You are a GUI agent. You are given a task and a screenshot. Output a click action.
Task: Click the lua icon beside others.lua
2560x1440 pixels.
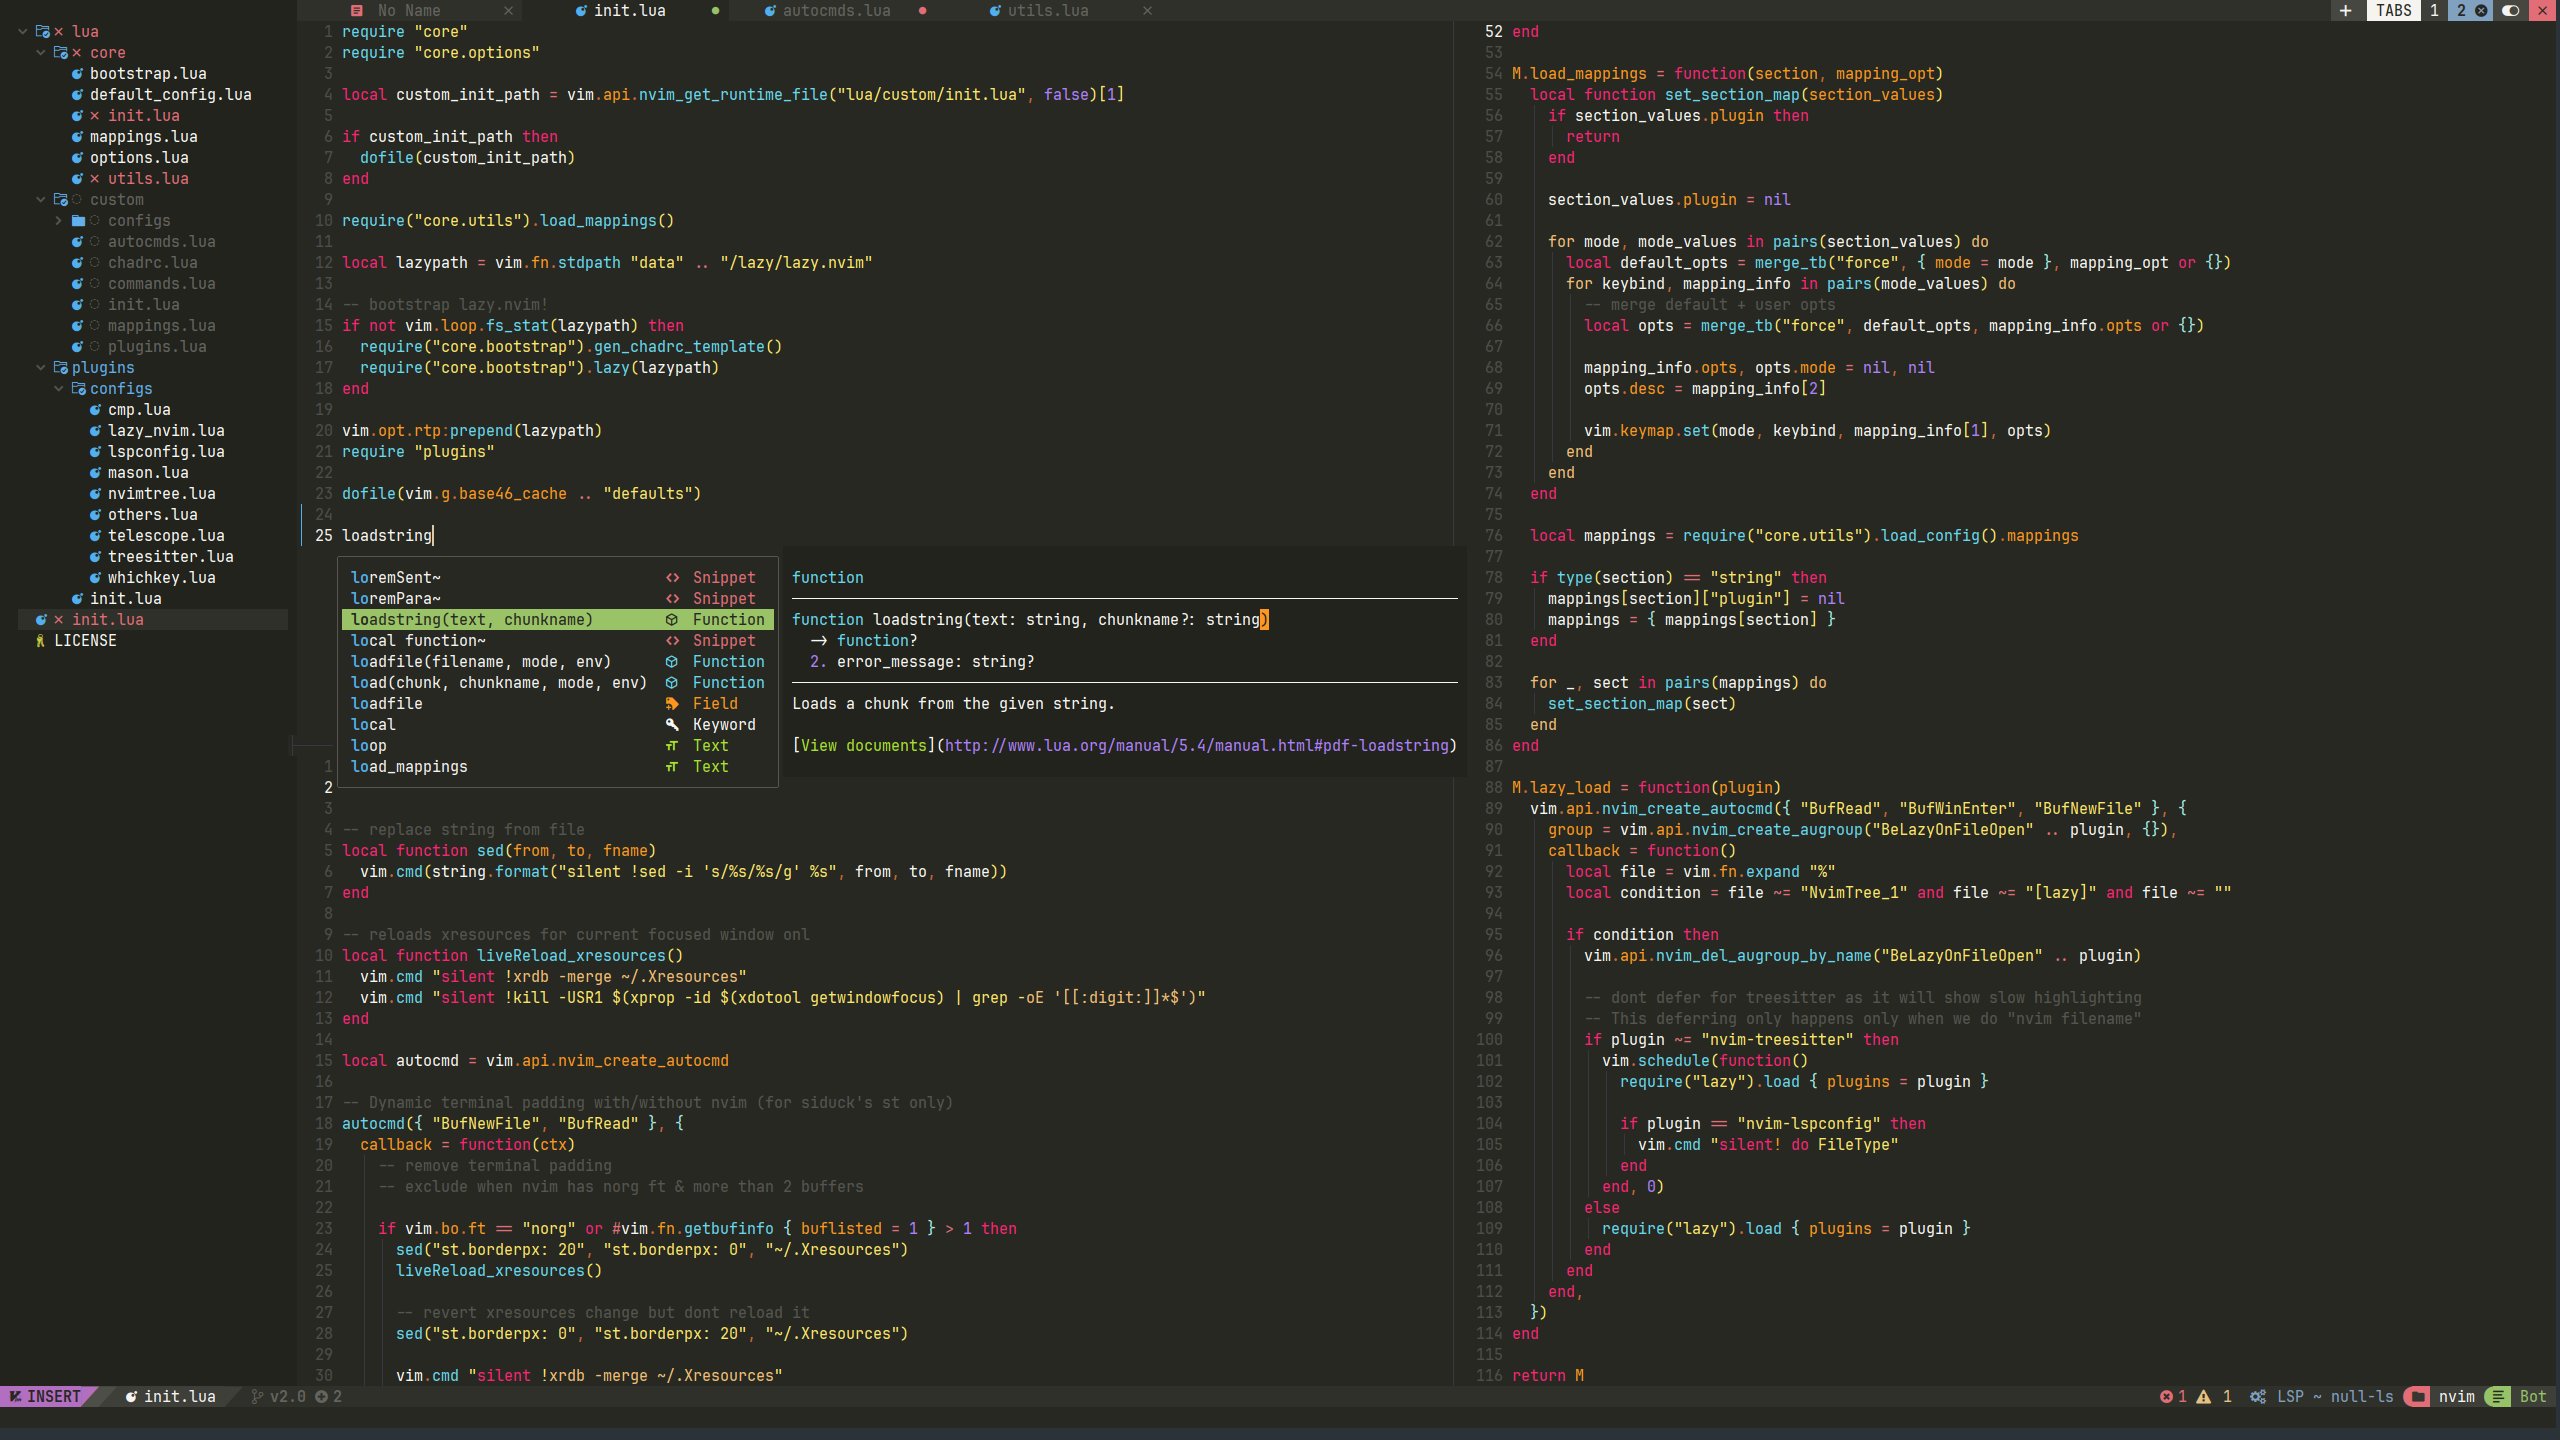(95, 515)
